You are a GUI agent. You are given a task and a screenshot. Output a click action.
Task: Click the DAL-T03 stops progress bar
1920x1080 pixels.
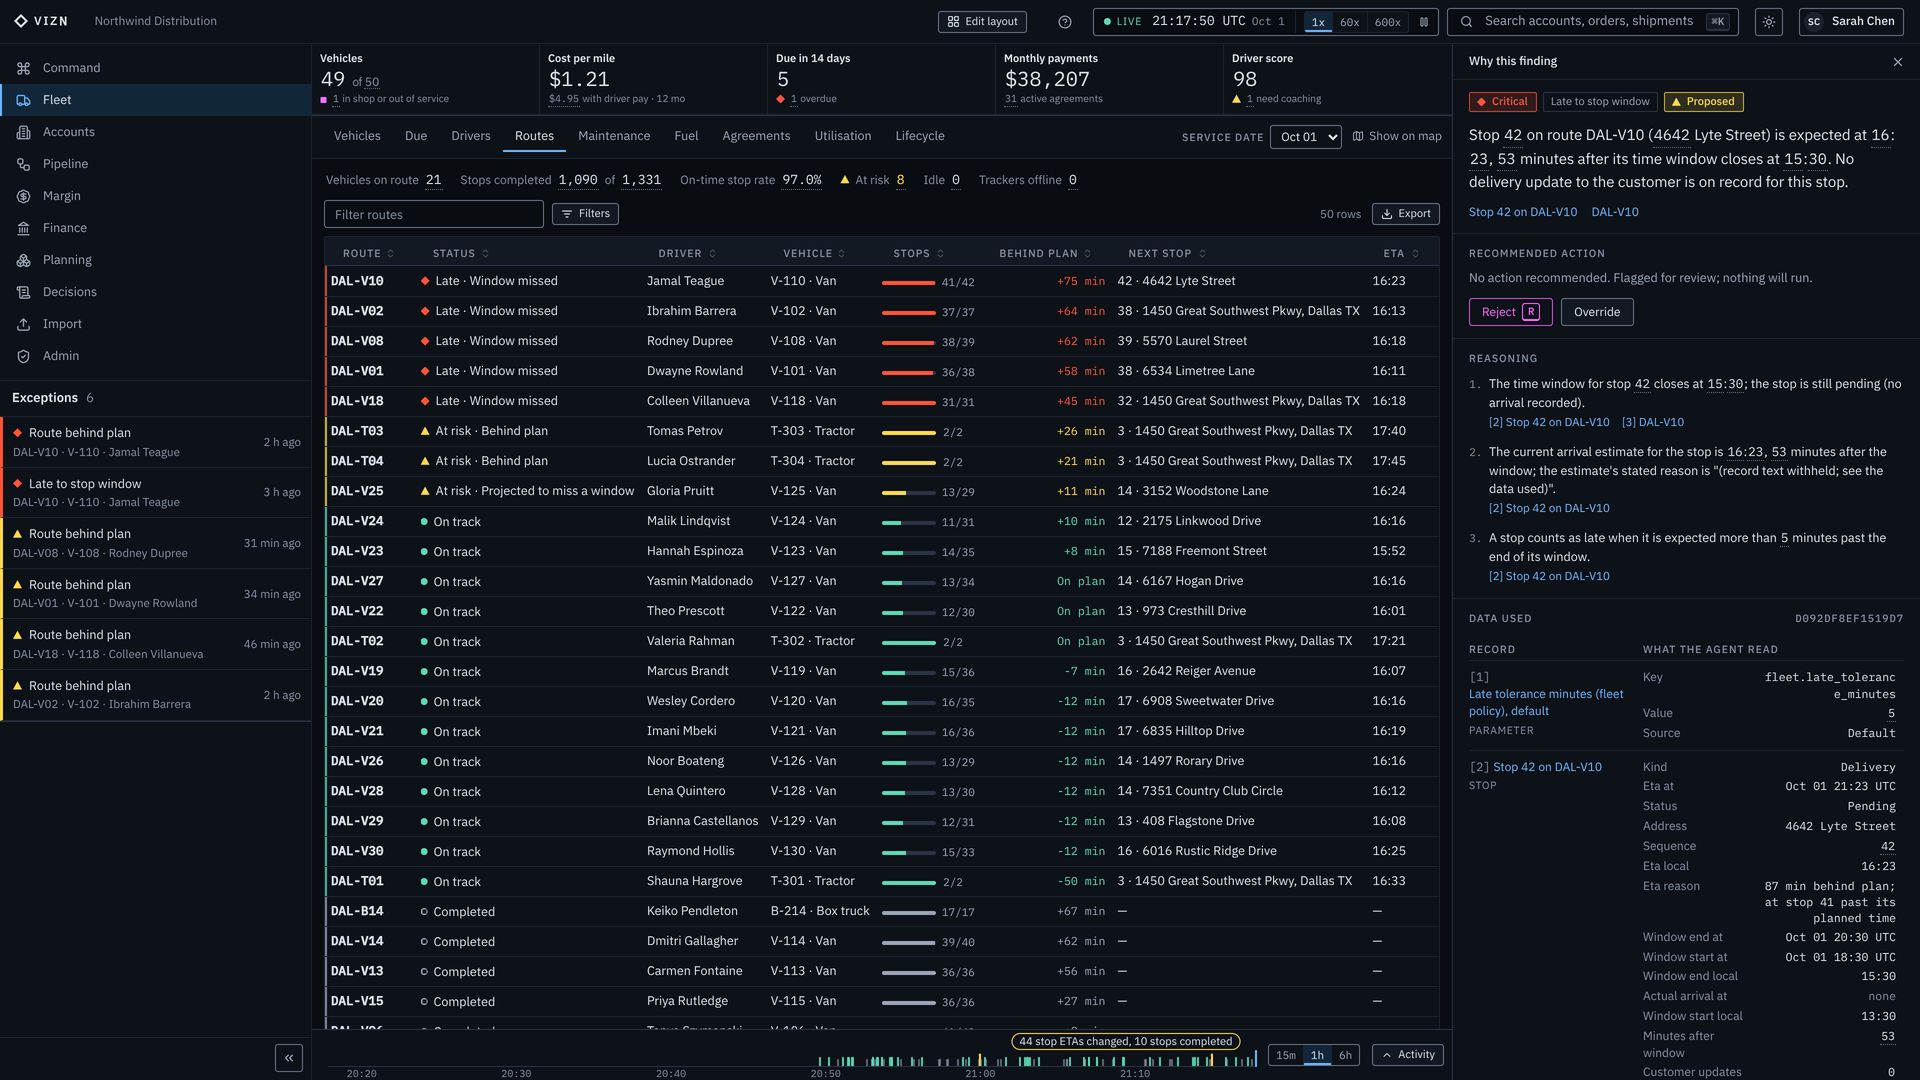pyautogui.click(x=908, y=433)
